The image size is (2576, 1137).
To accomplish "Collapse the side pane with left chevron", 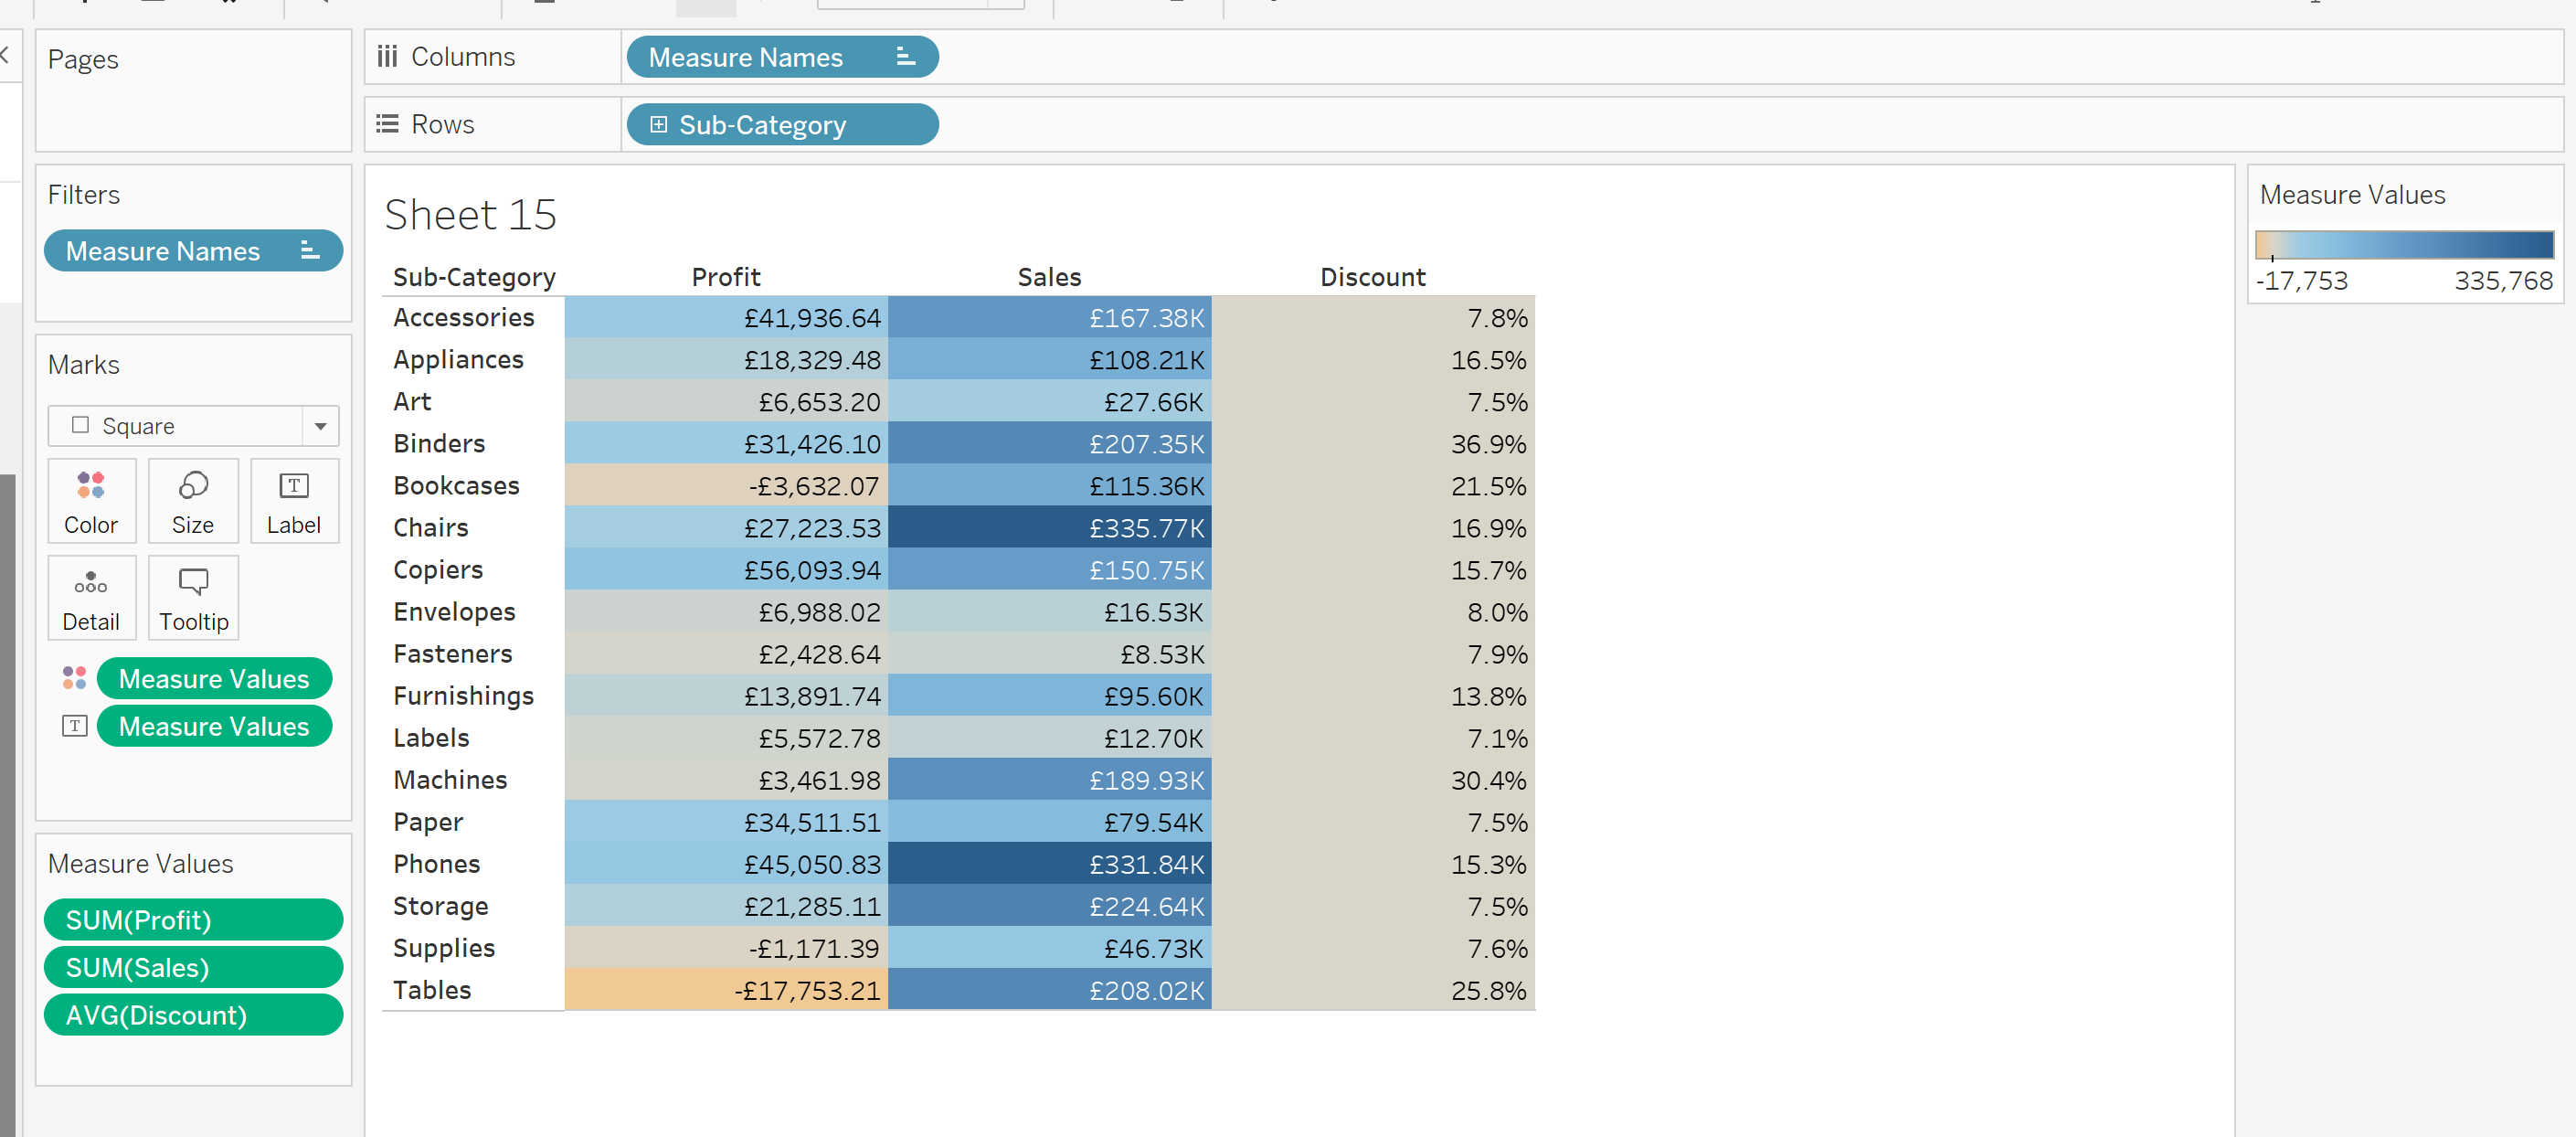I will pos(5,55).
